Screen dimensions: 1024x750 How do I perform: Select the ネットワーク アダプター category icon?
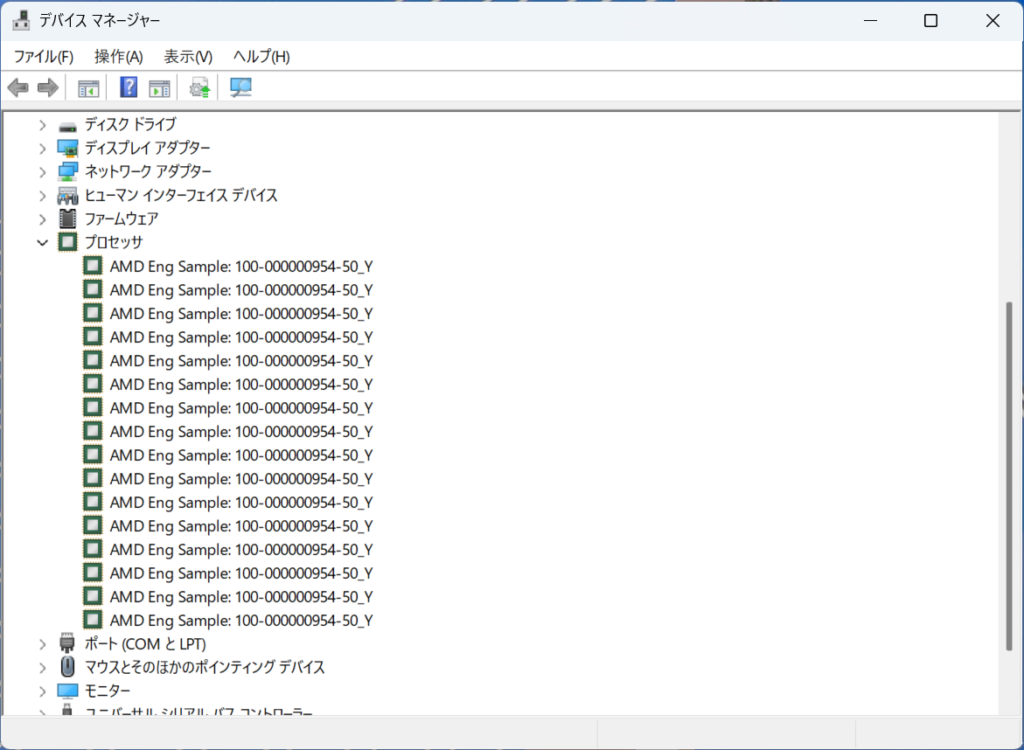(x=67, y=172)
